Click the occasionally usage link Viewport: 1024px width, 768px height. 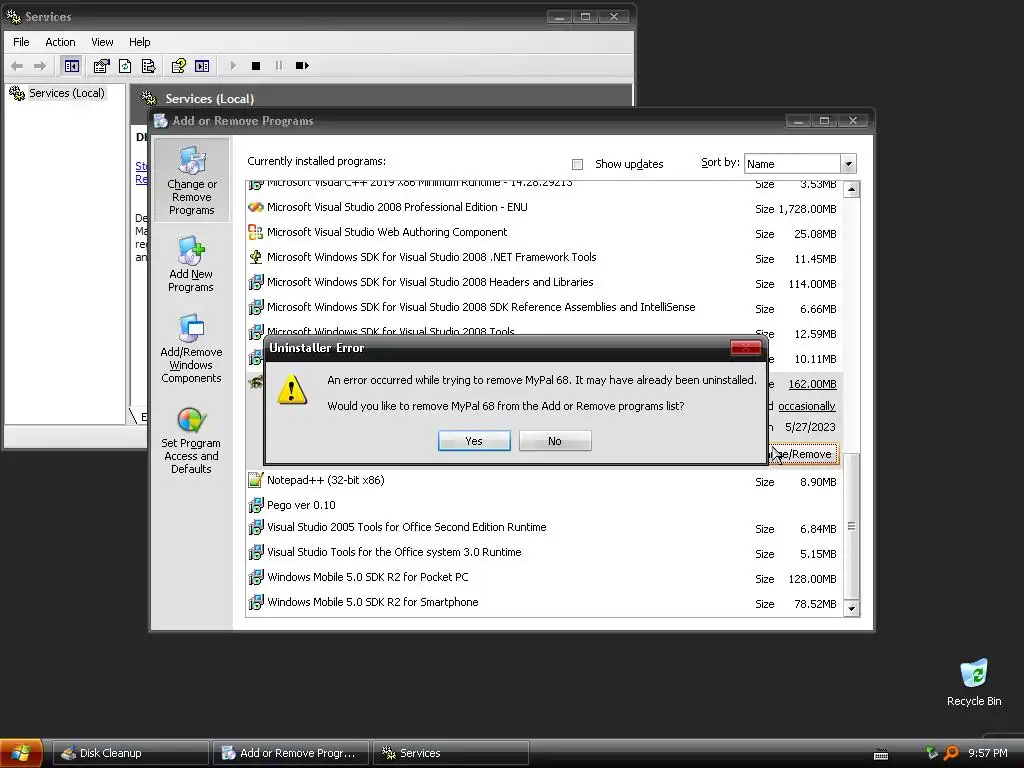pos(807,406)
